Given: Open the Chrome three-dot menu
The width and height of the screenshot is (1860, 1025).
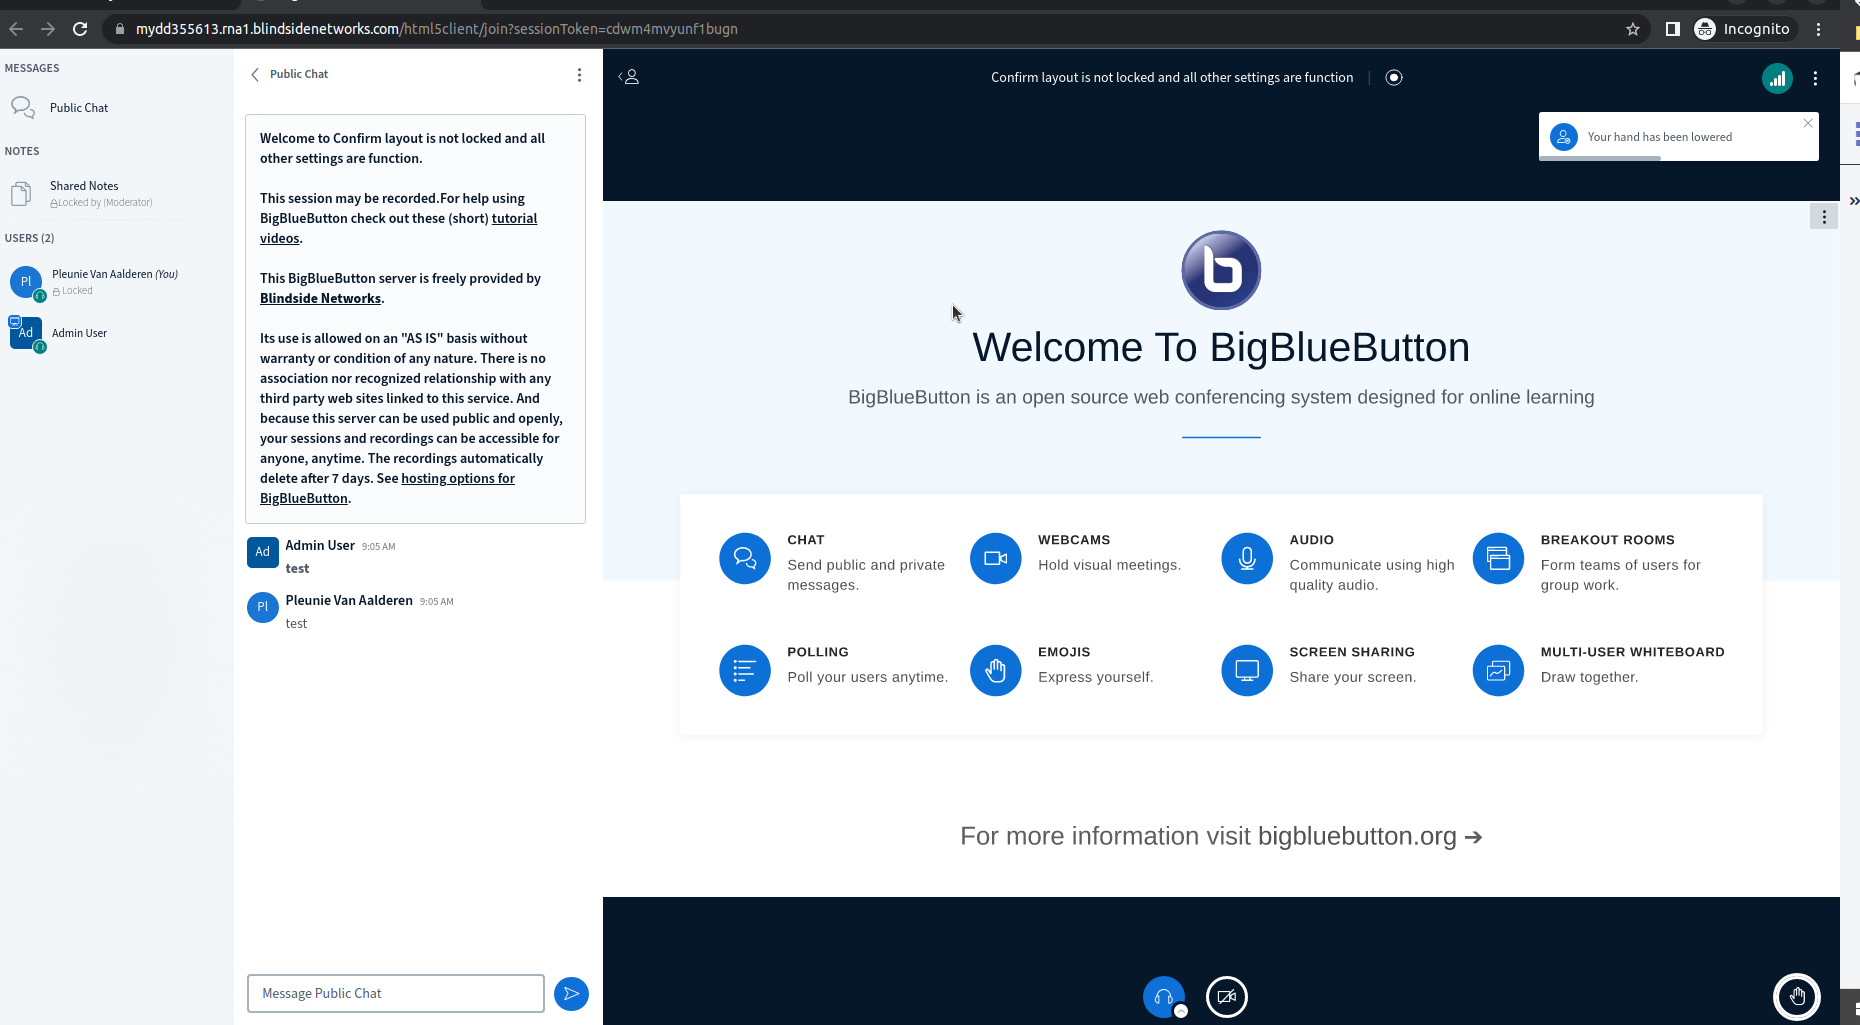Looking at the screenshot, I should [x=1819, y=29].
